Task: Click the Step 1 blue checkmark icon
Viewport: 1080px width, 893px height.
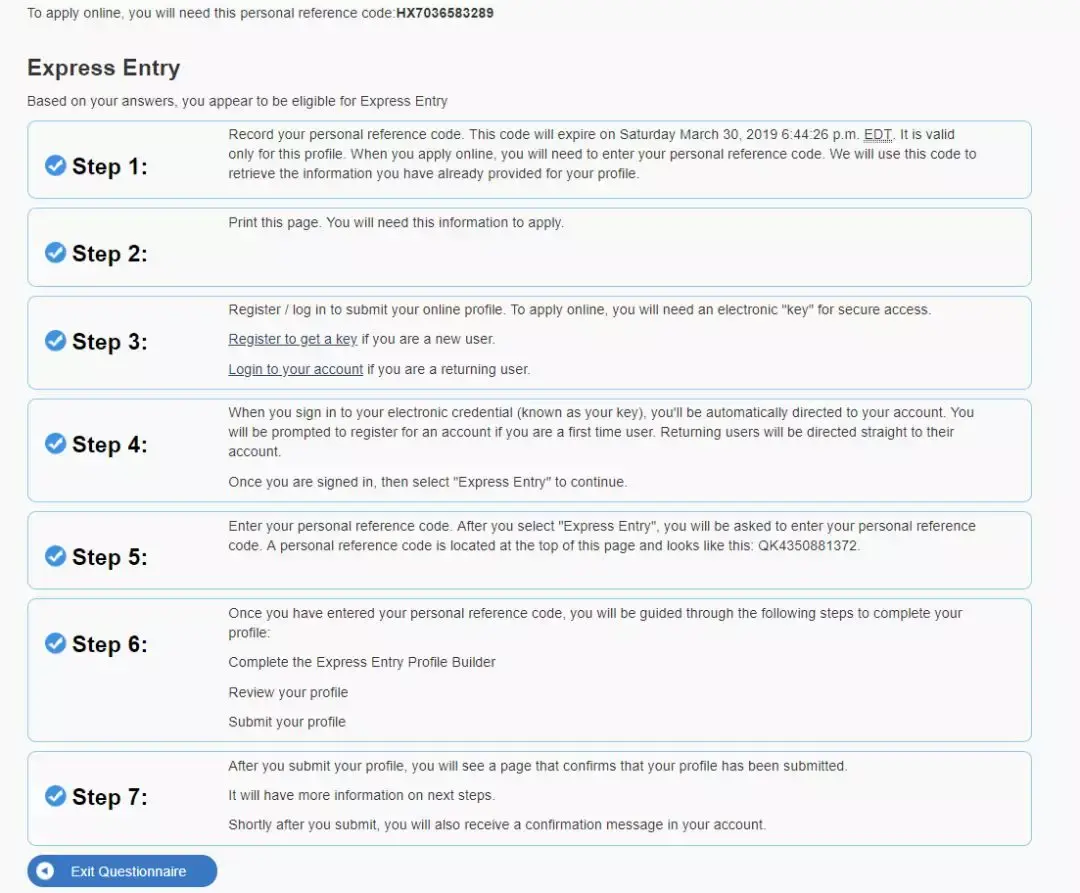Action: pyautogui.click(x=56, y=166)
